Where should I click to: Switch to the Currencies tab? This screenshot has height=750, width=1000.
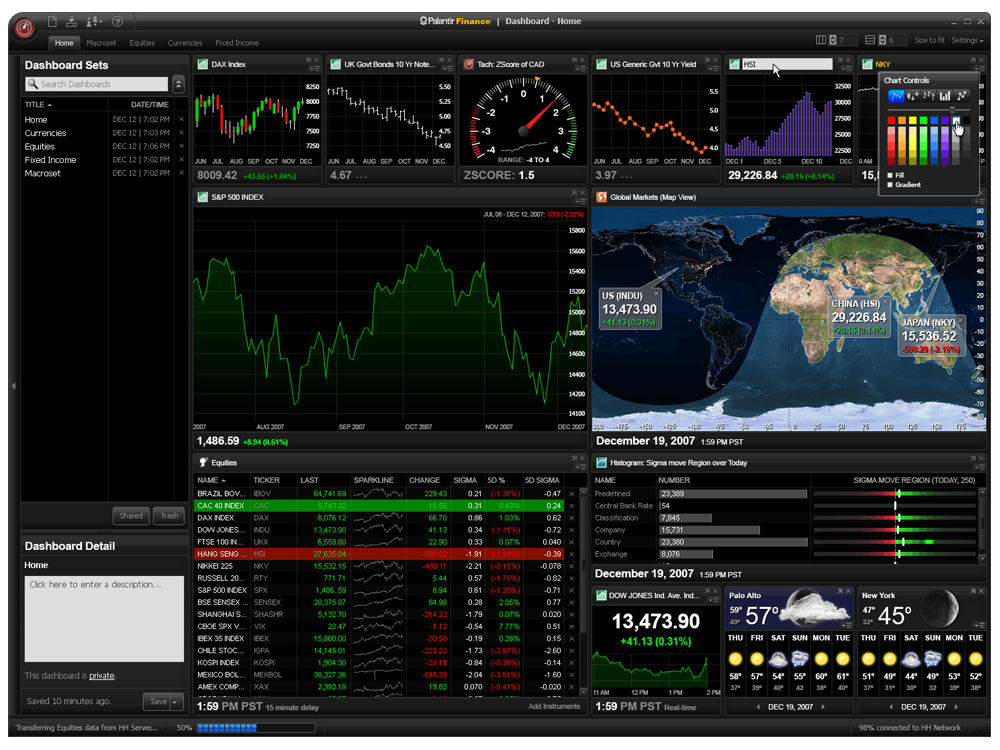pyautogui.click(x=185, y=43)
